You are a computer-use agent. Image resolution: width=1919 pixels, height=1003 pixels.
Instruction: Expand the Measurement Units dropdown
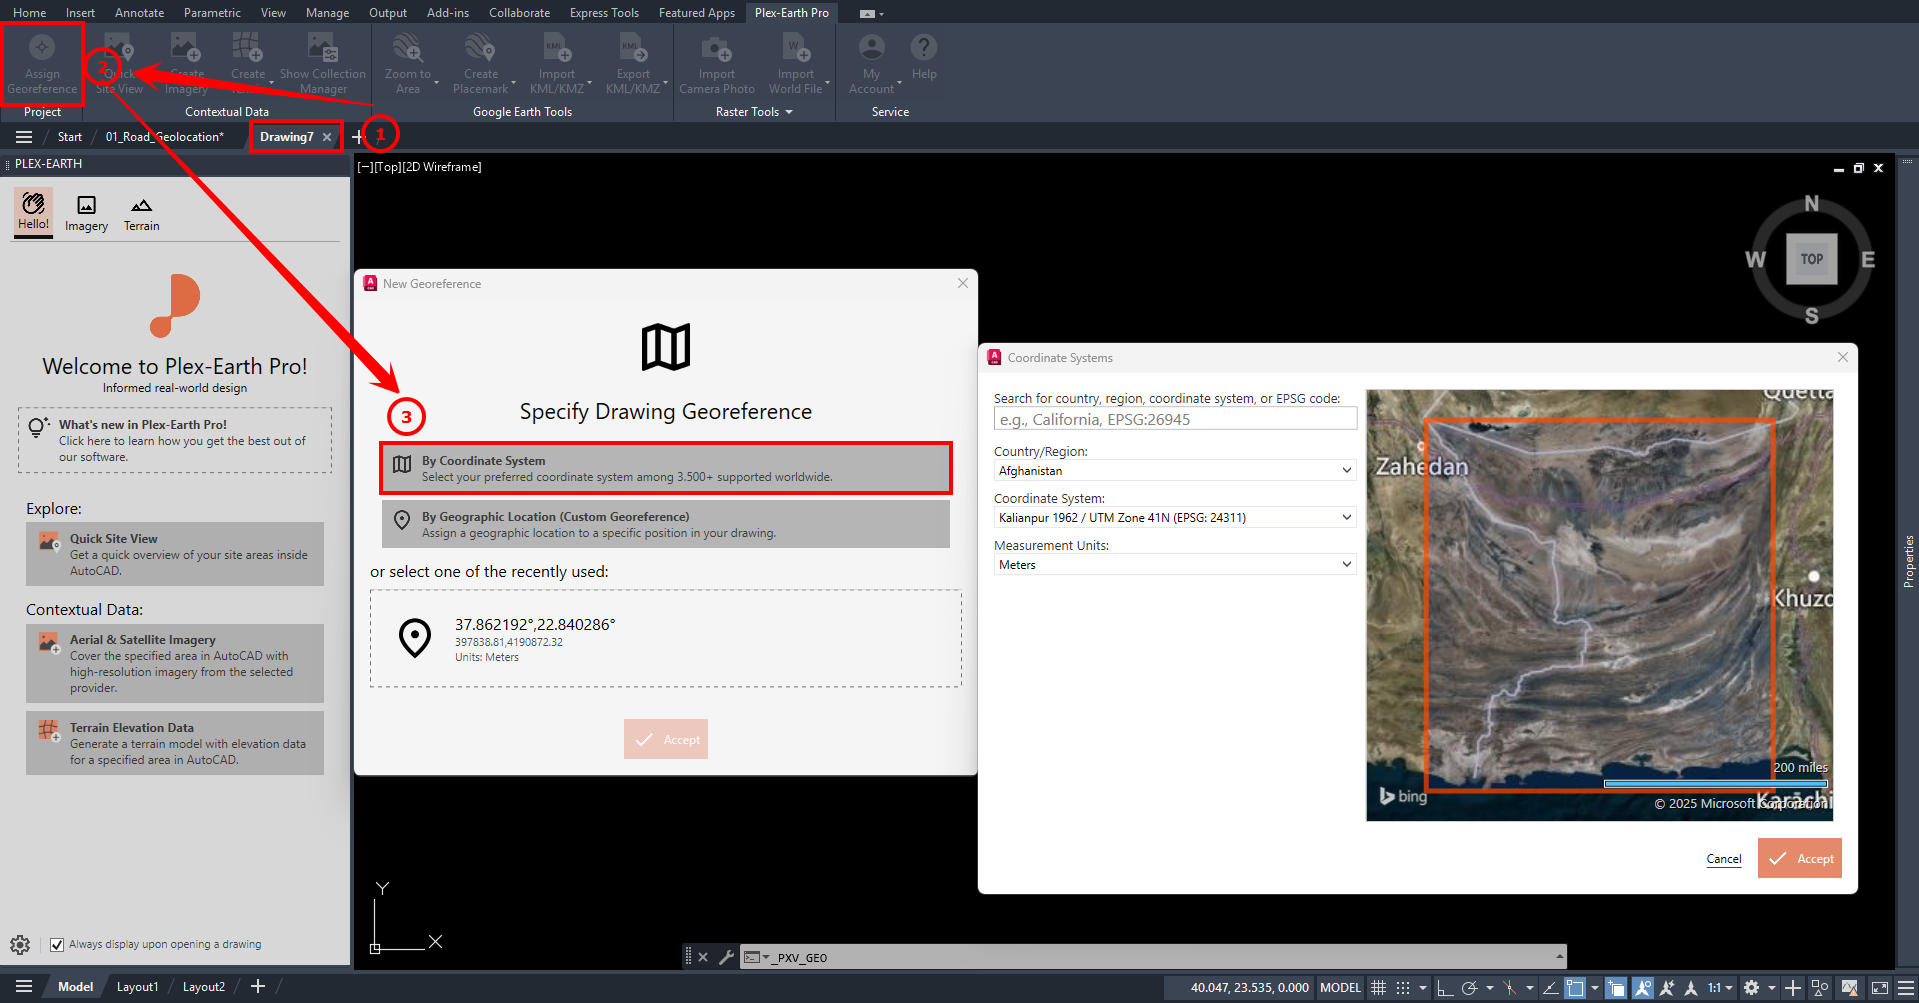point(1346,564)
